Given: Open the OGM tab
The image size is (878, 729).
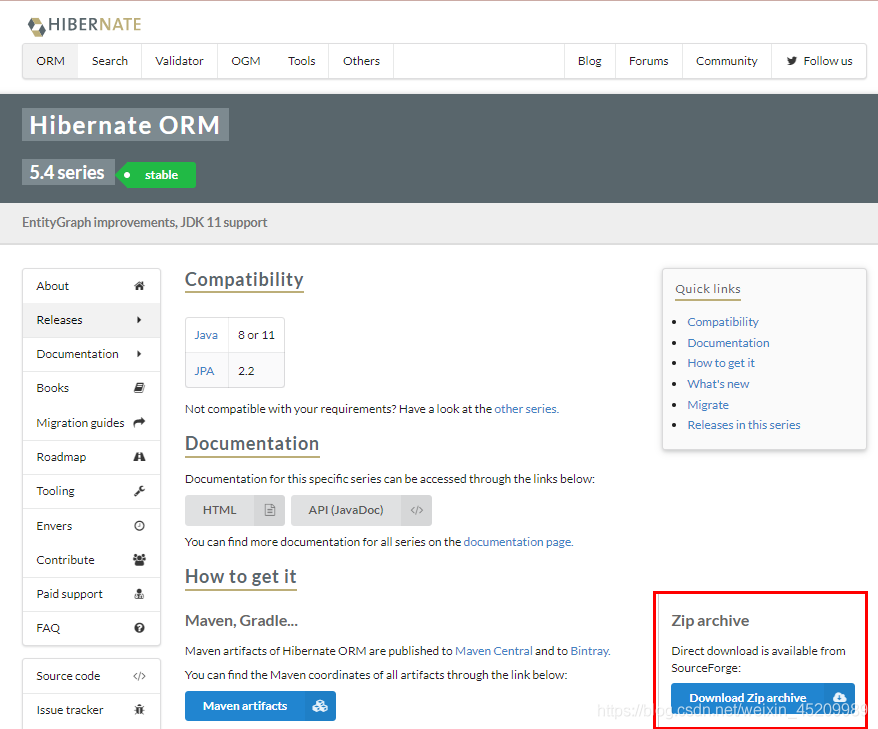Looking at the screenshot, I should click(x=246, y=61).
